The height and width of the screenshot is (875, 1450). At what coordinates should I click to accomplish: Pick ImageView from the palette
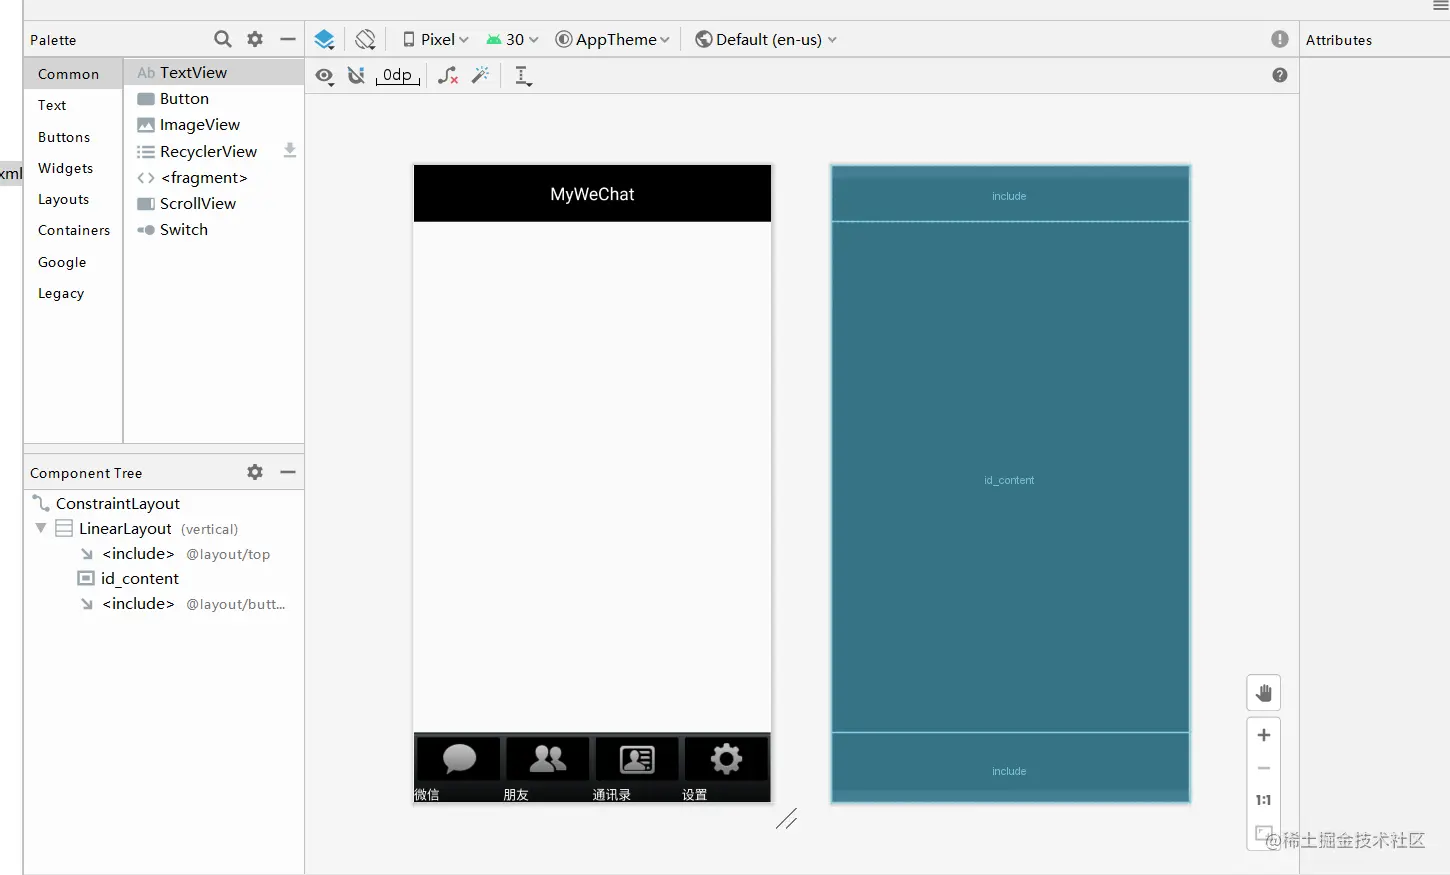(214, 125)
